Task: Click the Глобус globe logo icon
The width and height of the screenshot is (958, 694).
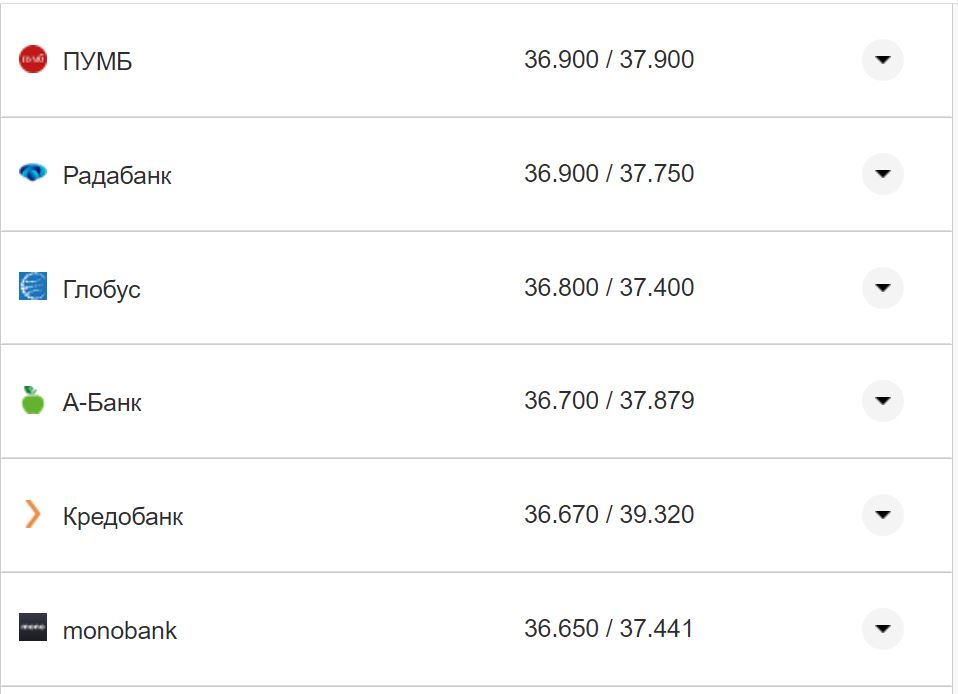Action: click(33, 287)
